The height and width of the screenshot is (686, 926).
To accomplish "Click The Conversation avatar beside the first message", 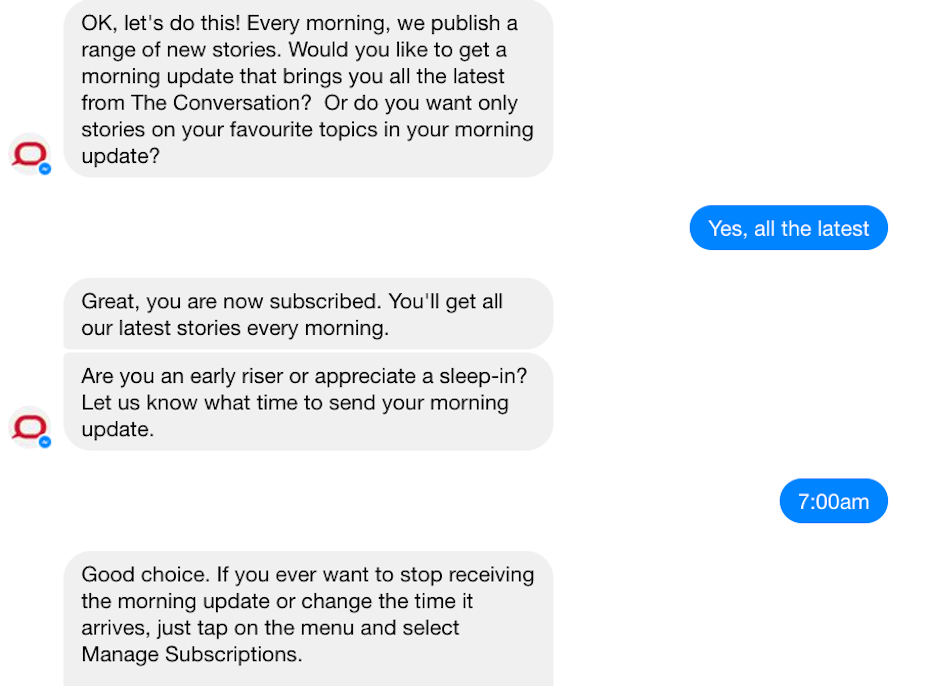I will coord(29,153).
